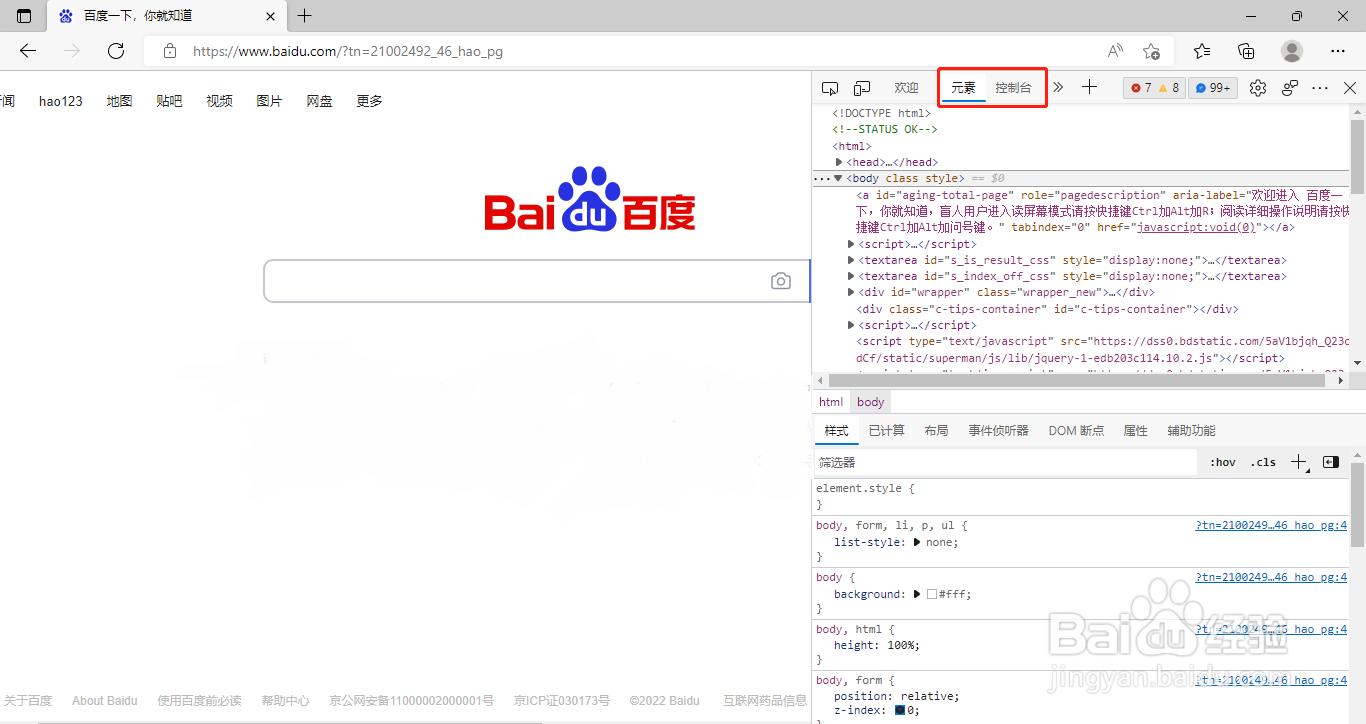Viewport: 1366px width, 724px height.
Task: Click browser back arrow button
Action: pyautogui.click(x=28, y=51)
